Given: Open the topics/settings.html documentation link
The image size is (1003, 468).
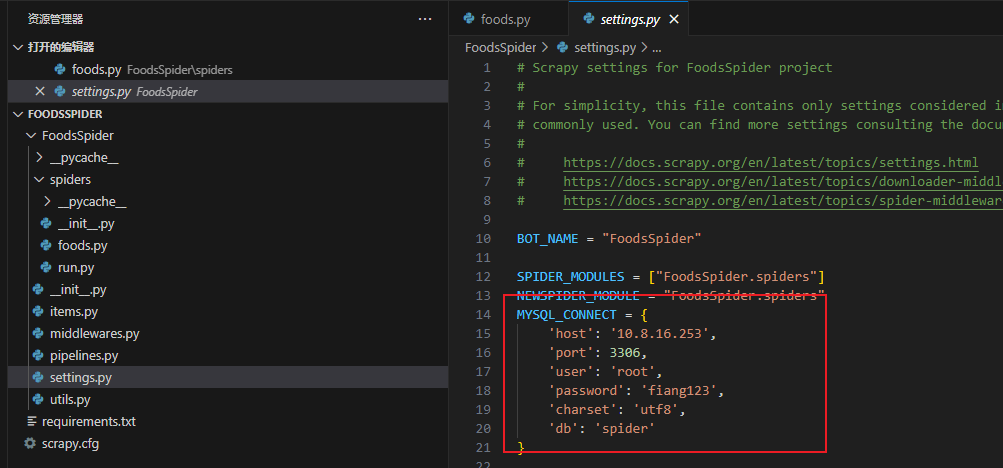Looking at the screenshot, I should click(771, 162).
